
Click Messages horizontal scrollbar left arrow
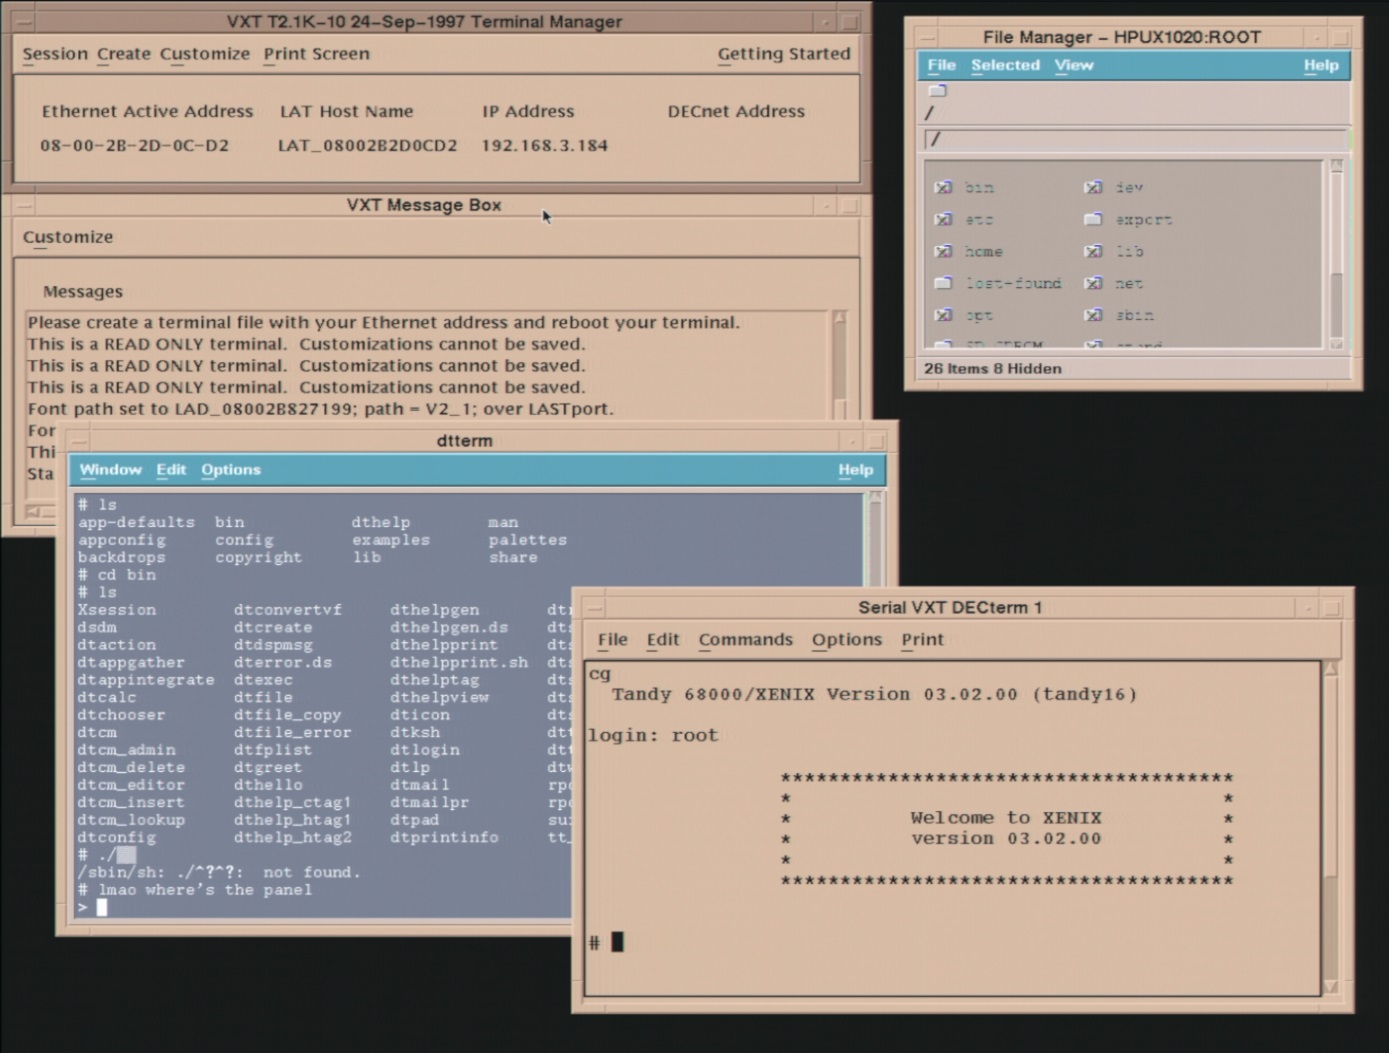coord(32,512)
